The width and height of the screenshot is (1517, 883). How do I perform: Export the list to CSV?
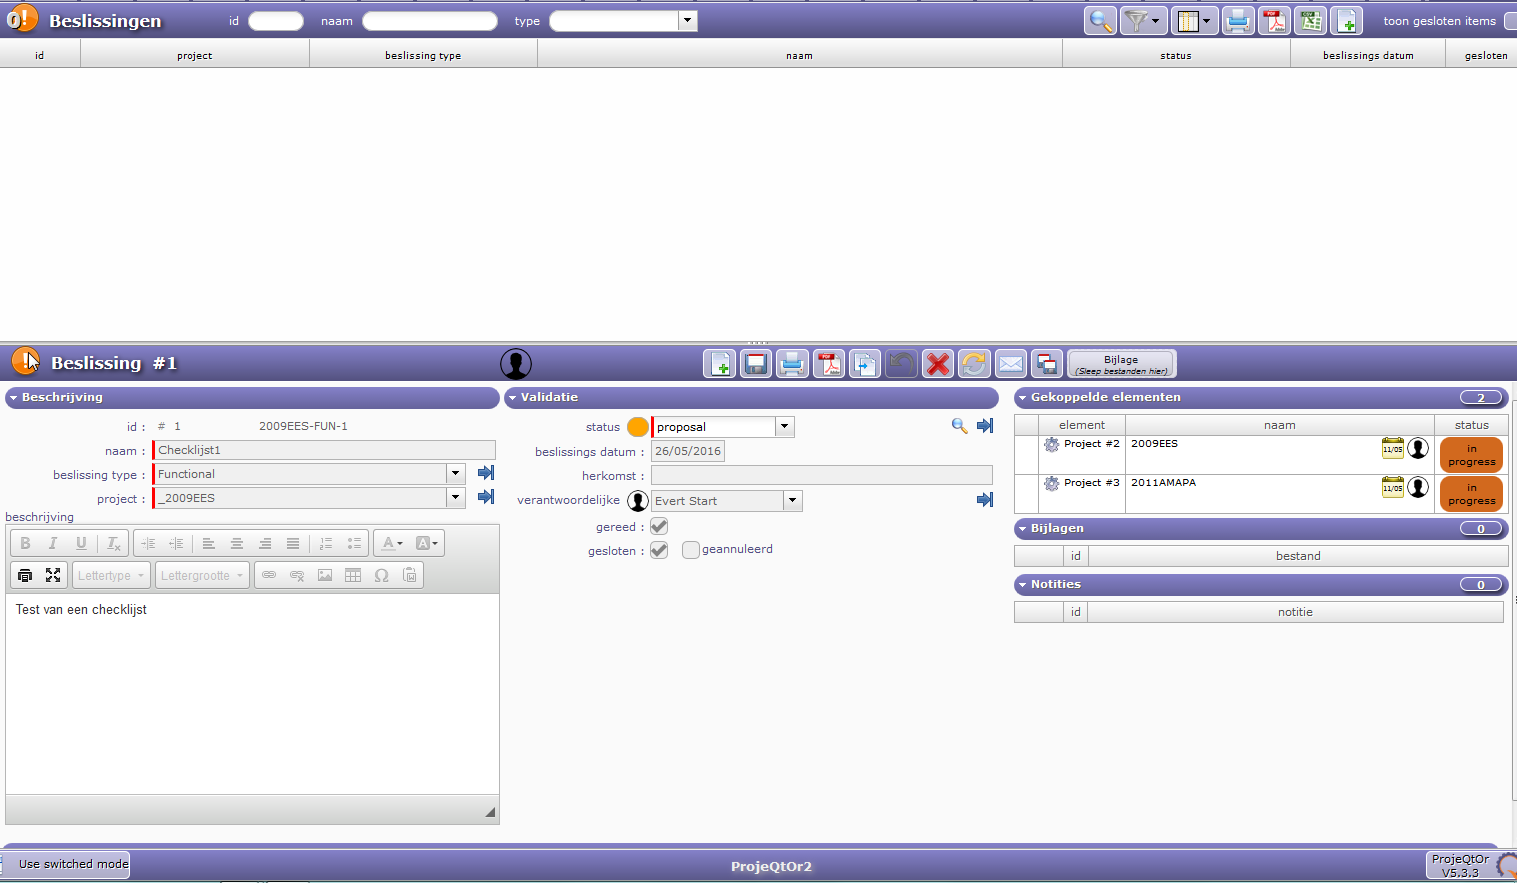pos(1310,21)
